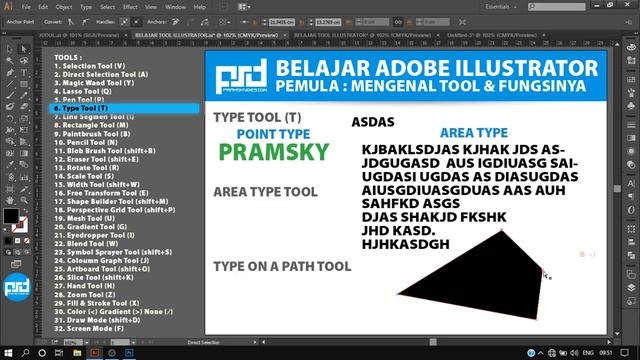This screenshot has width=640, height=360.
Task: Apply None color mode button
Action: pyautogui.click(x=27, y=241)
